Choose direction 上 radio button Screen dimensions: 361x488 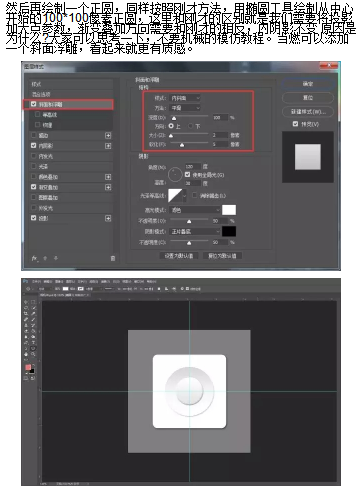(x=171, y=126)
